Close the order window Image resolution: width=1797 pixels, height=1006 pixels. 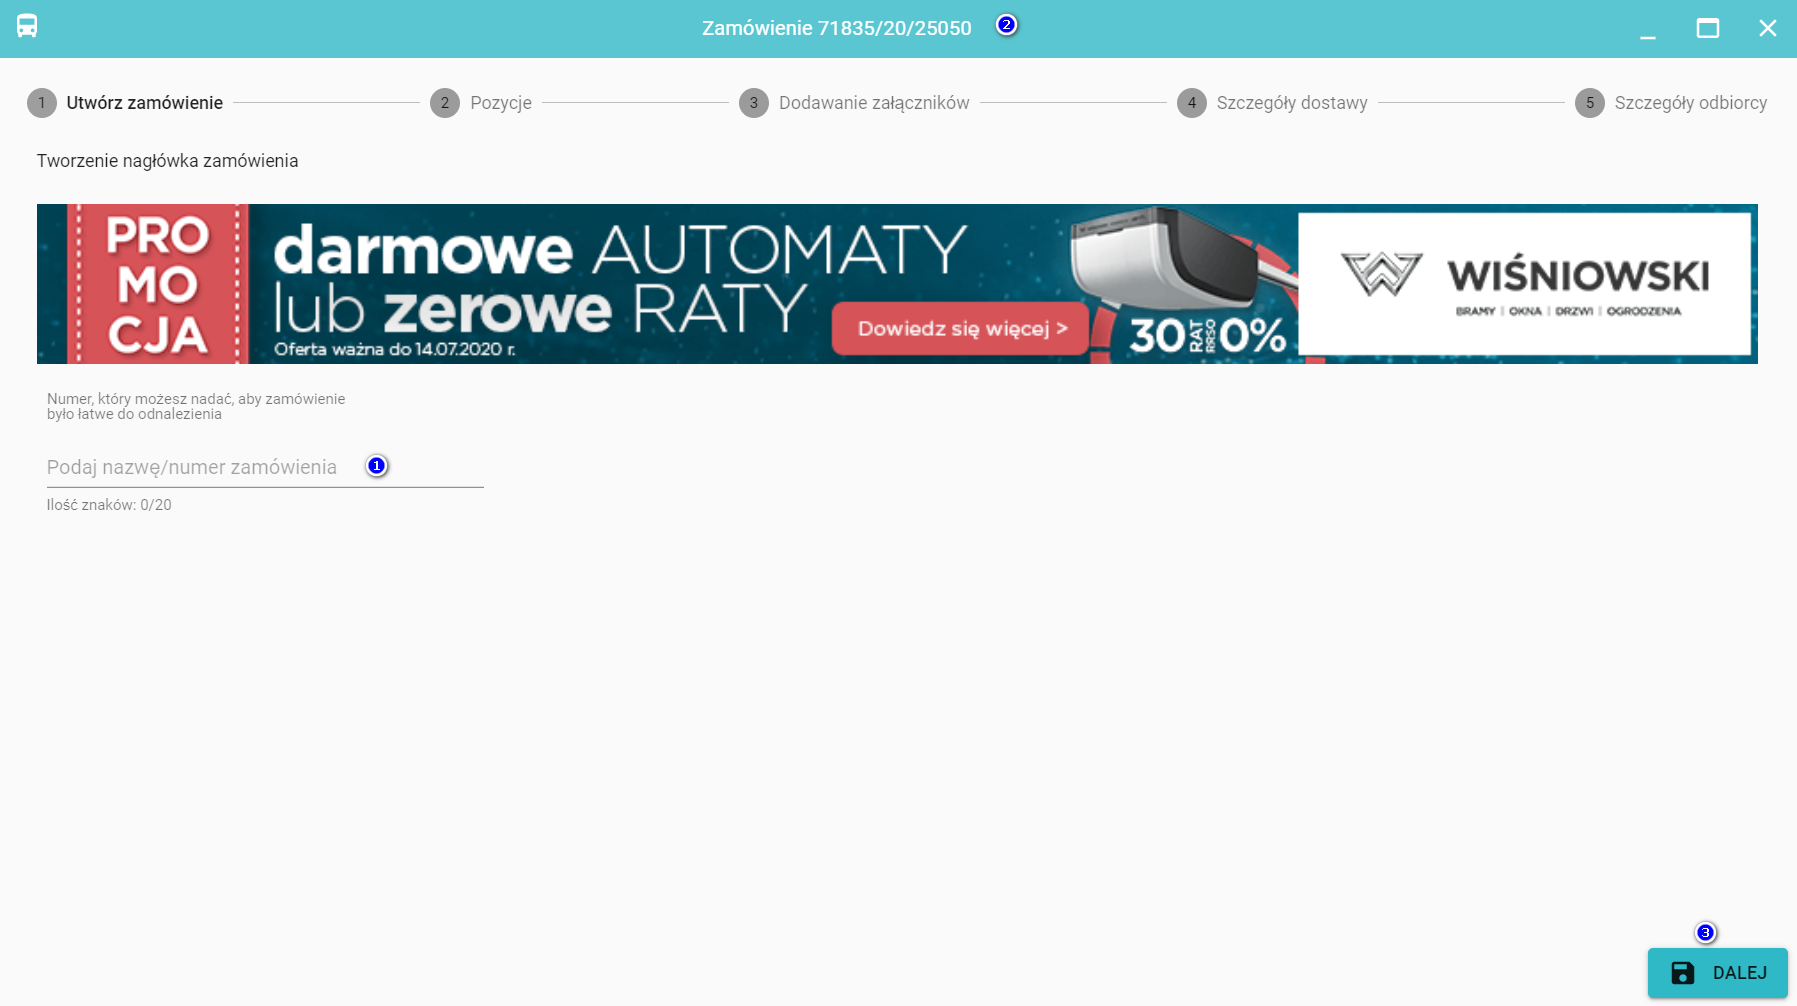point(1767,28)
